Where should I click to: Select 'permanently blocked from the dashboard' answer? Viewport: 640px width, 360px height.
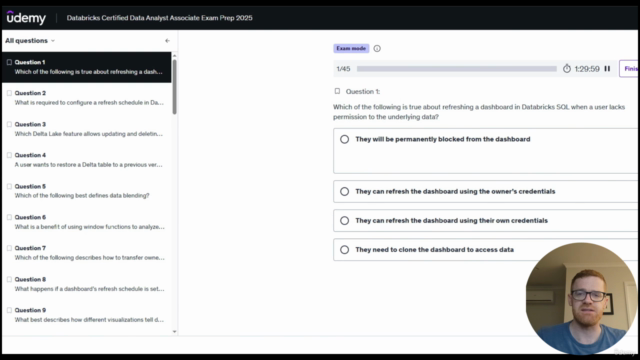click(486, 151)
